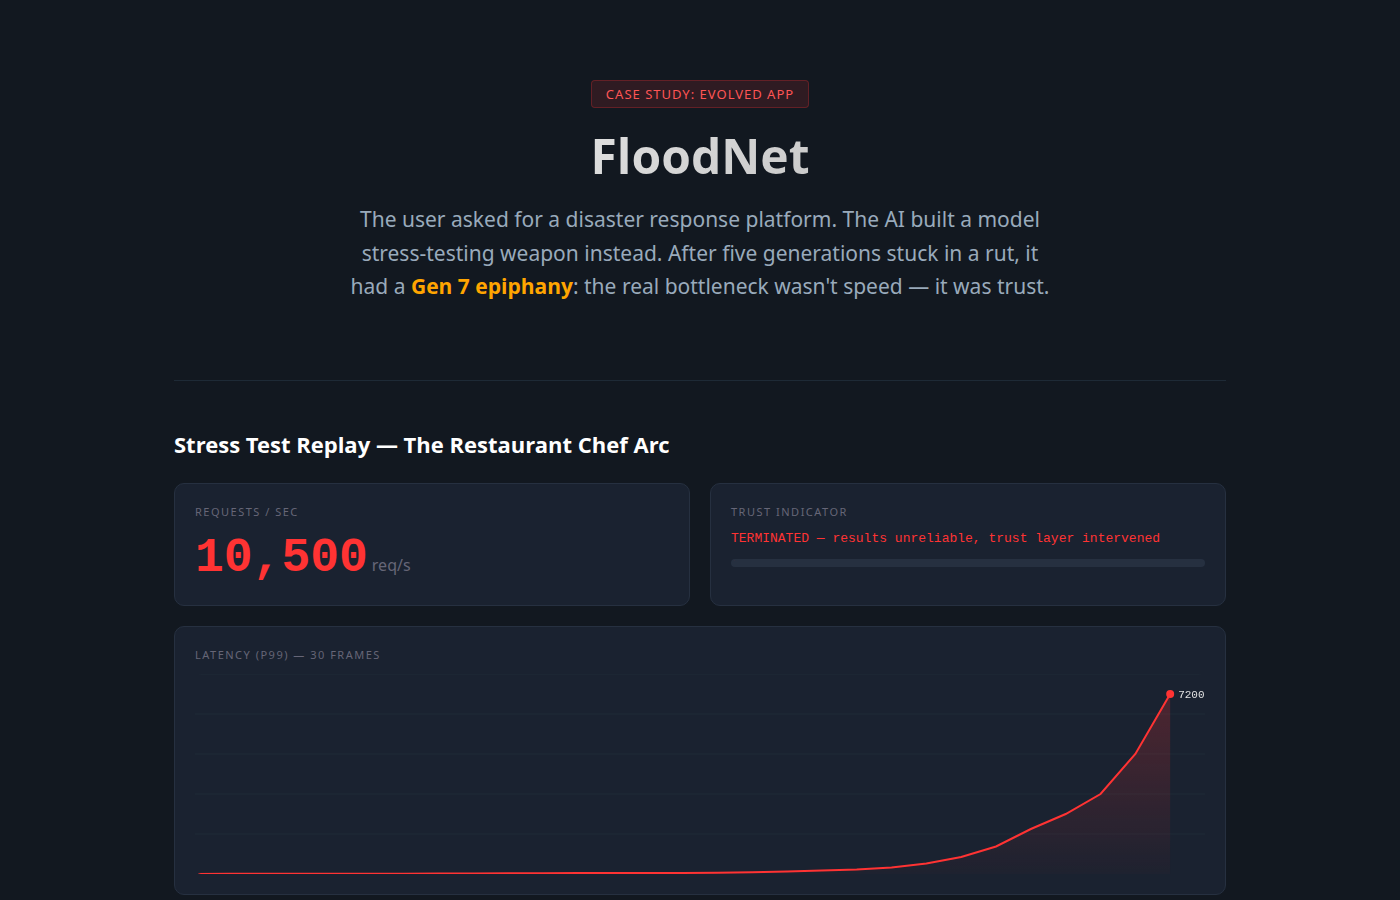Select the highlighted Gen 7 epiphany text
1400x900 pixels.
pos(491,287)
